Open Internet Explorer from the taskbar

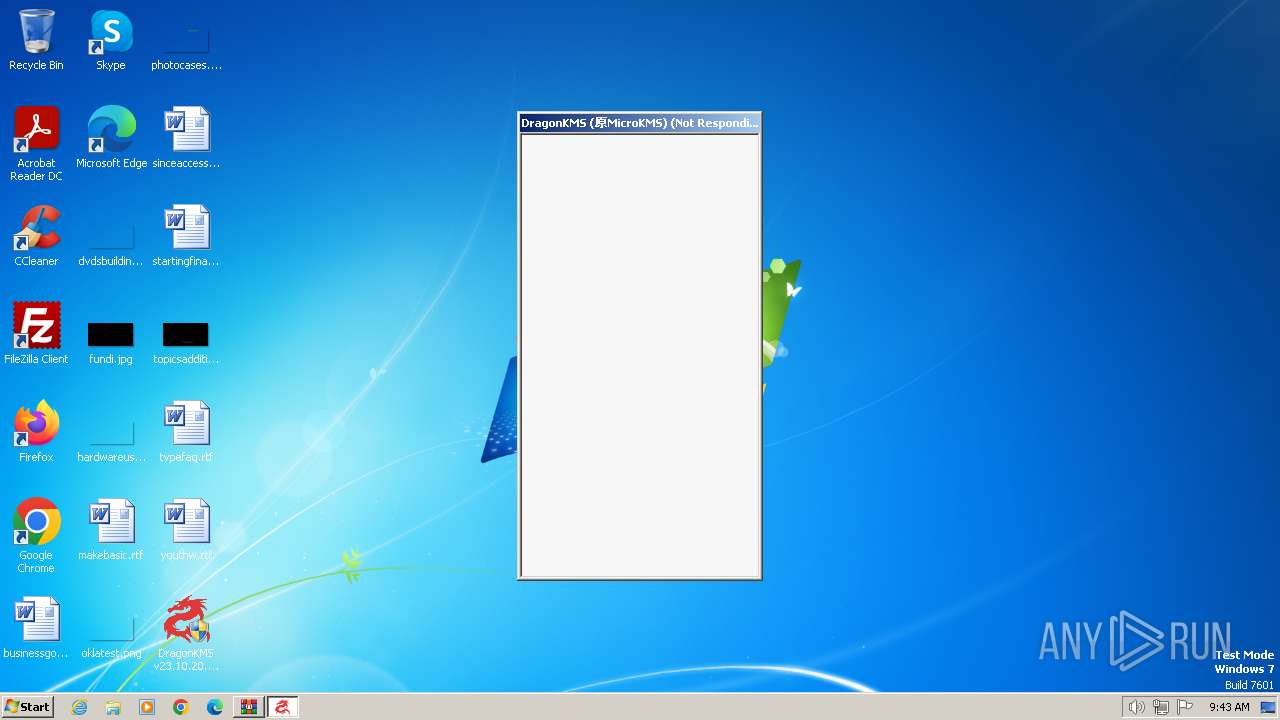tap(79, 707)
